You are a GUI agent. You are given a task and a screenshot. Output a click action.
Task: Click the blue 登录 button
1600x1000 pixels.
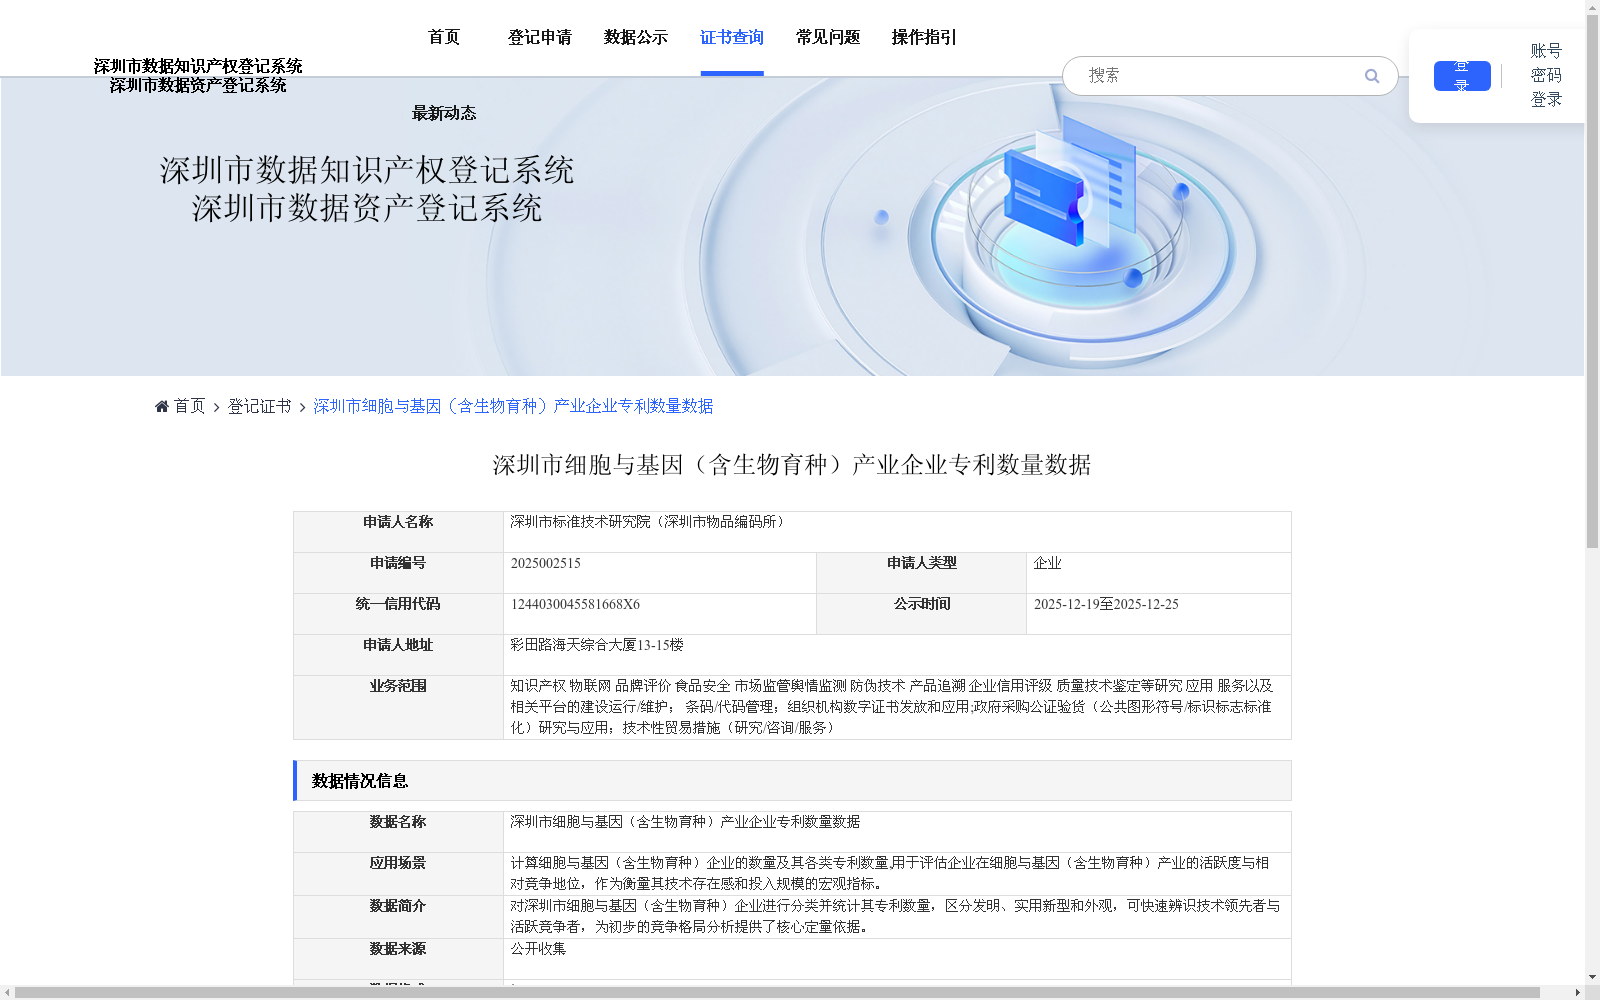pyautogui.click(x=1462, y=76)
